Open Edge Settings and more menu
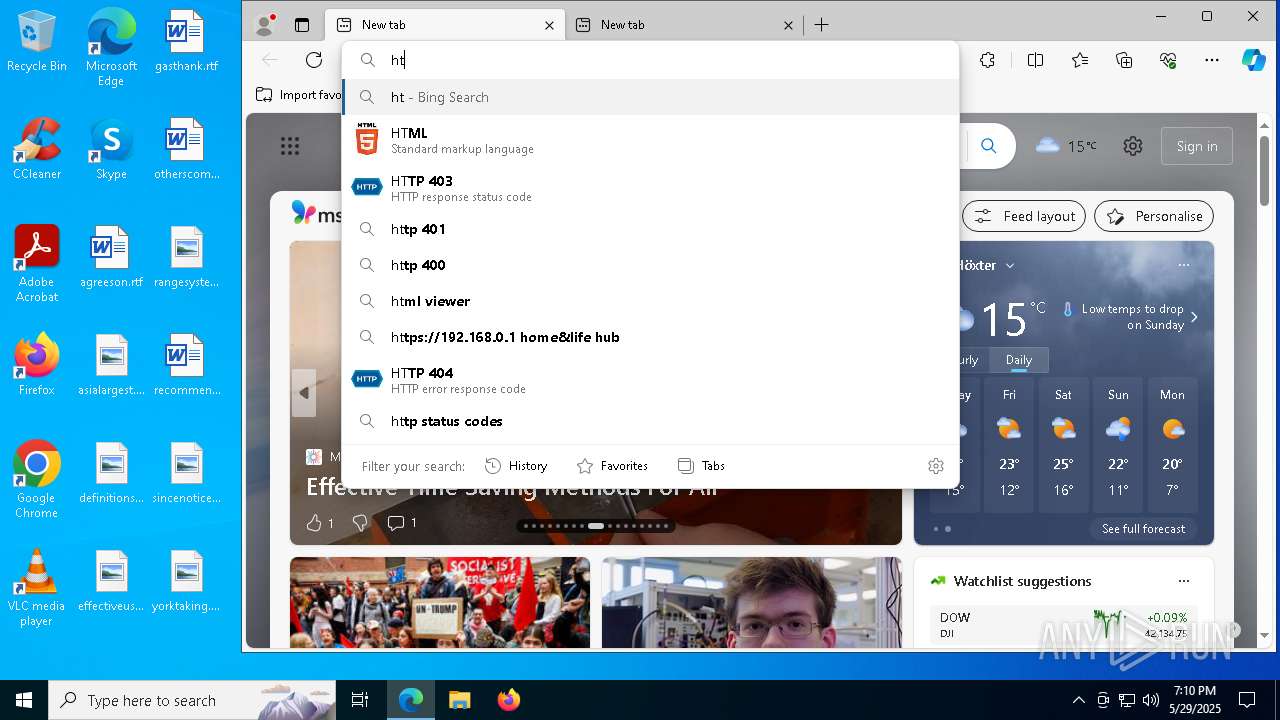1280x720 pixels. tap(1212, 60)
